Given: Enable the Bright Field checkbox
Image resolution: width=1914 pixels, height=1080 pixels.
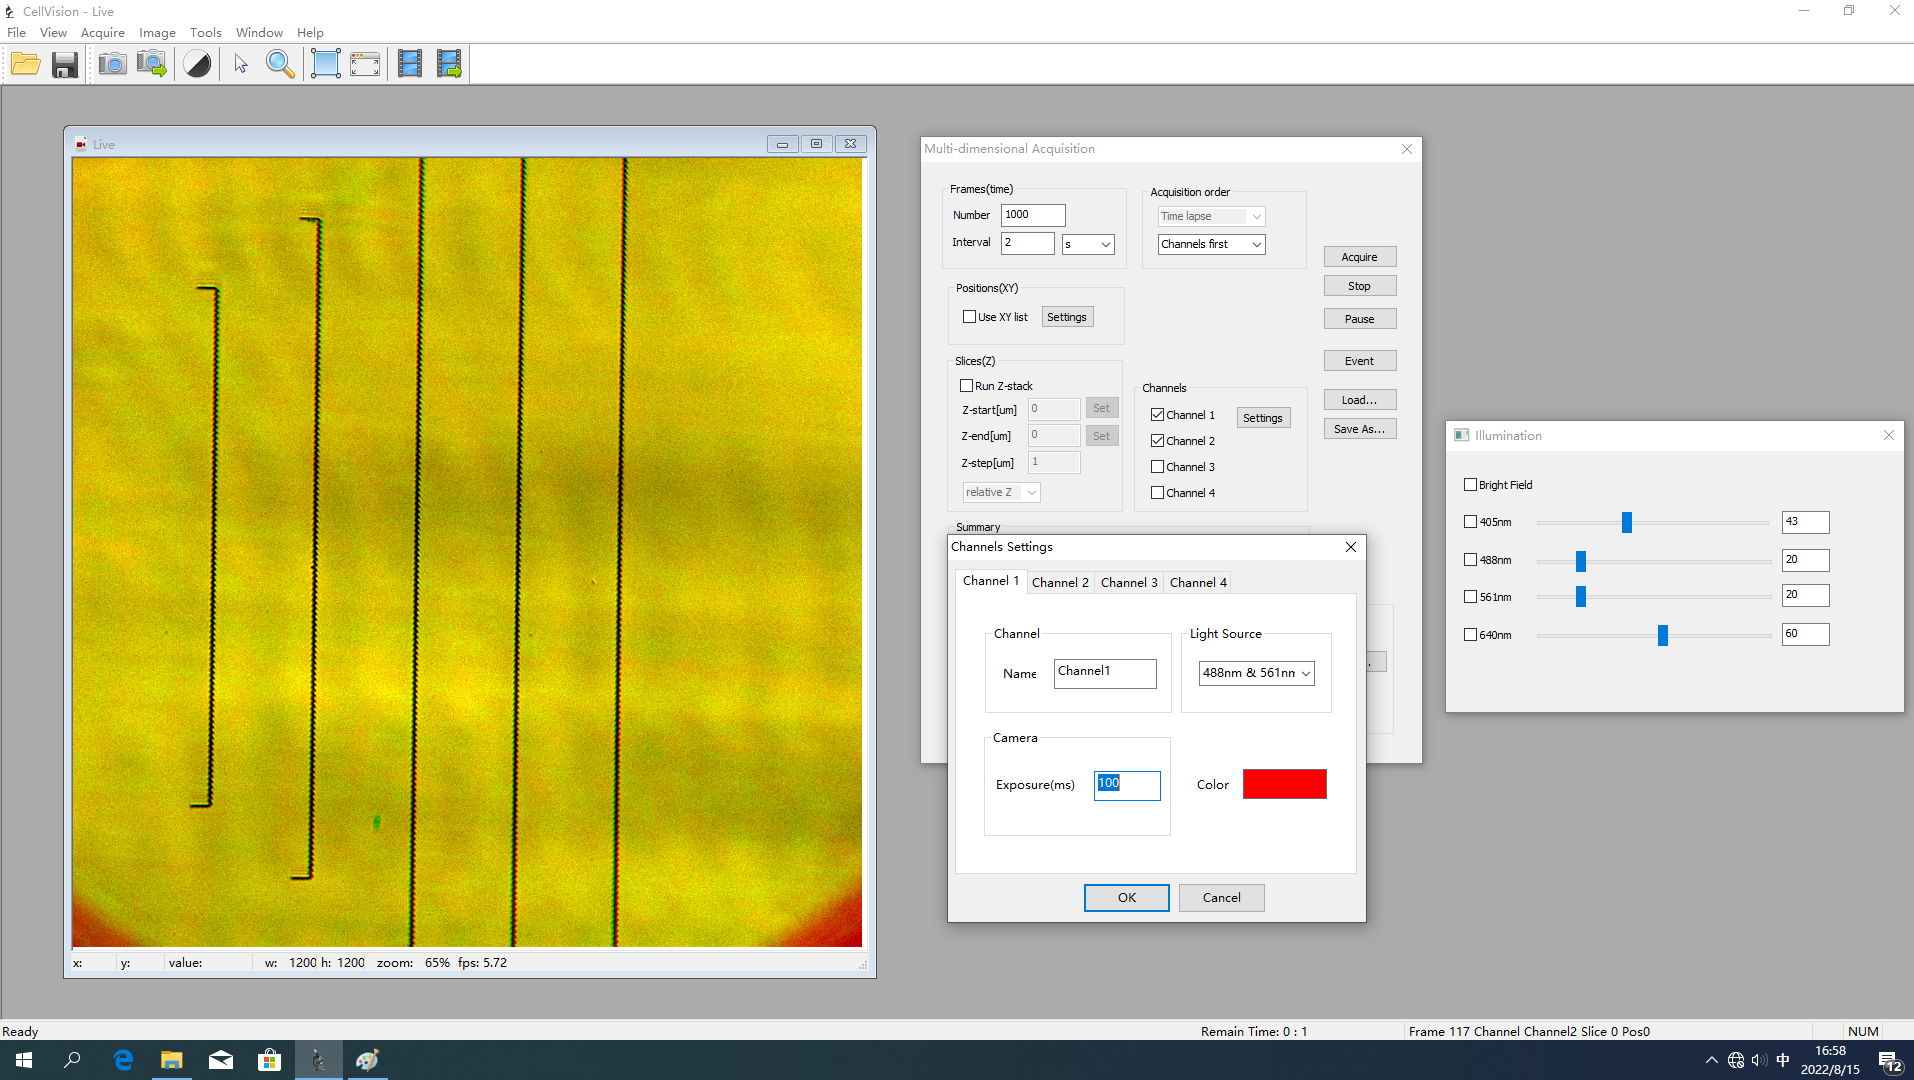Looking at the screenshot, I should [x=1470, y=485].
